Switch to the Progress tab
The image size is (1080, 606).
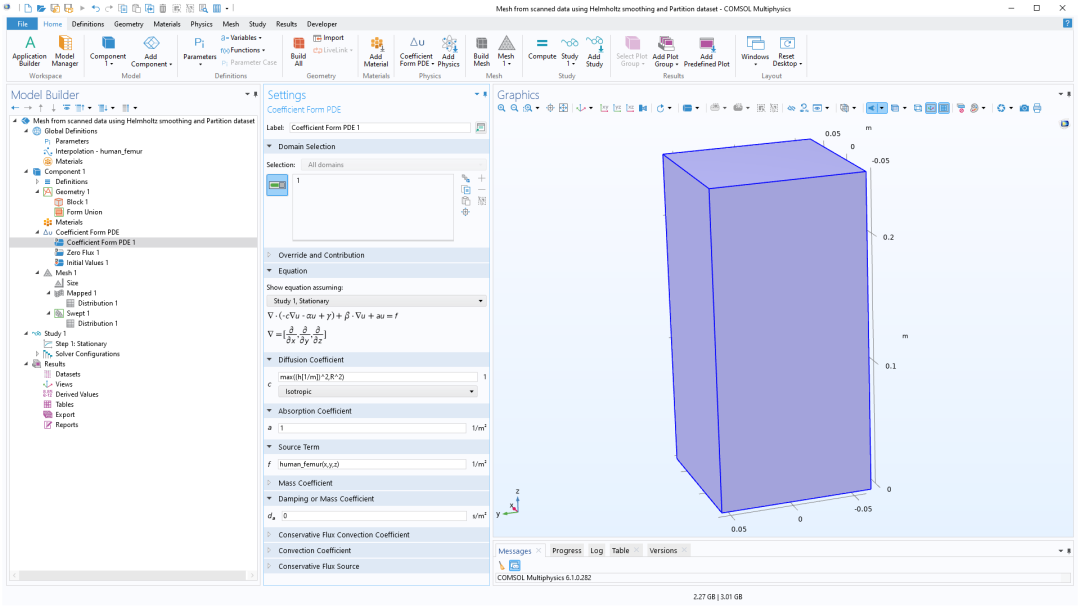pos(566,550)
